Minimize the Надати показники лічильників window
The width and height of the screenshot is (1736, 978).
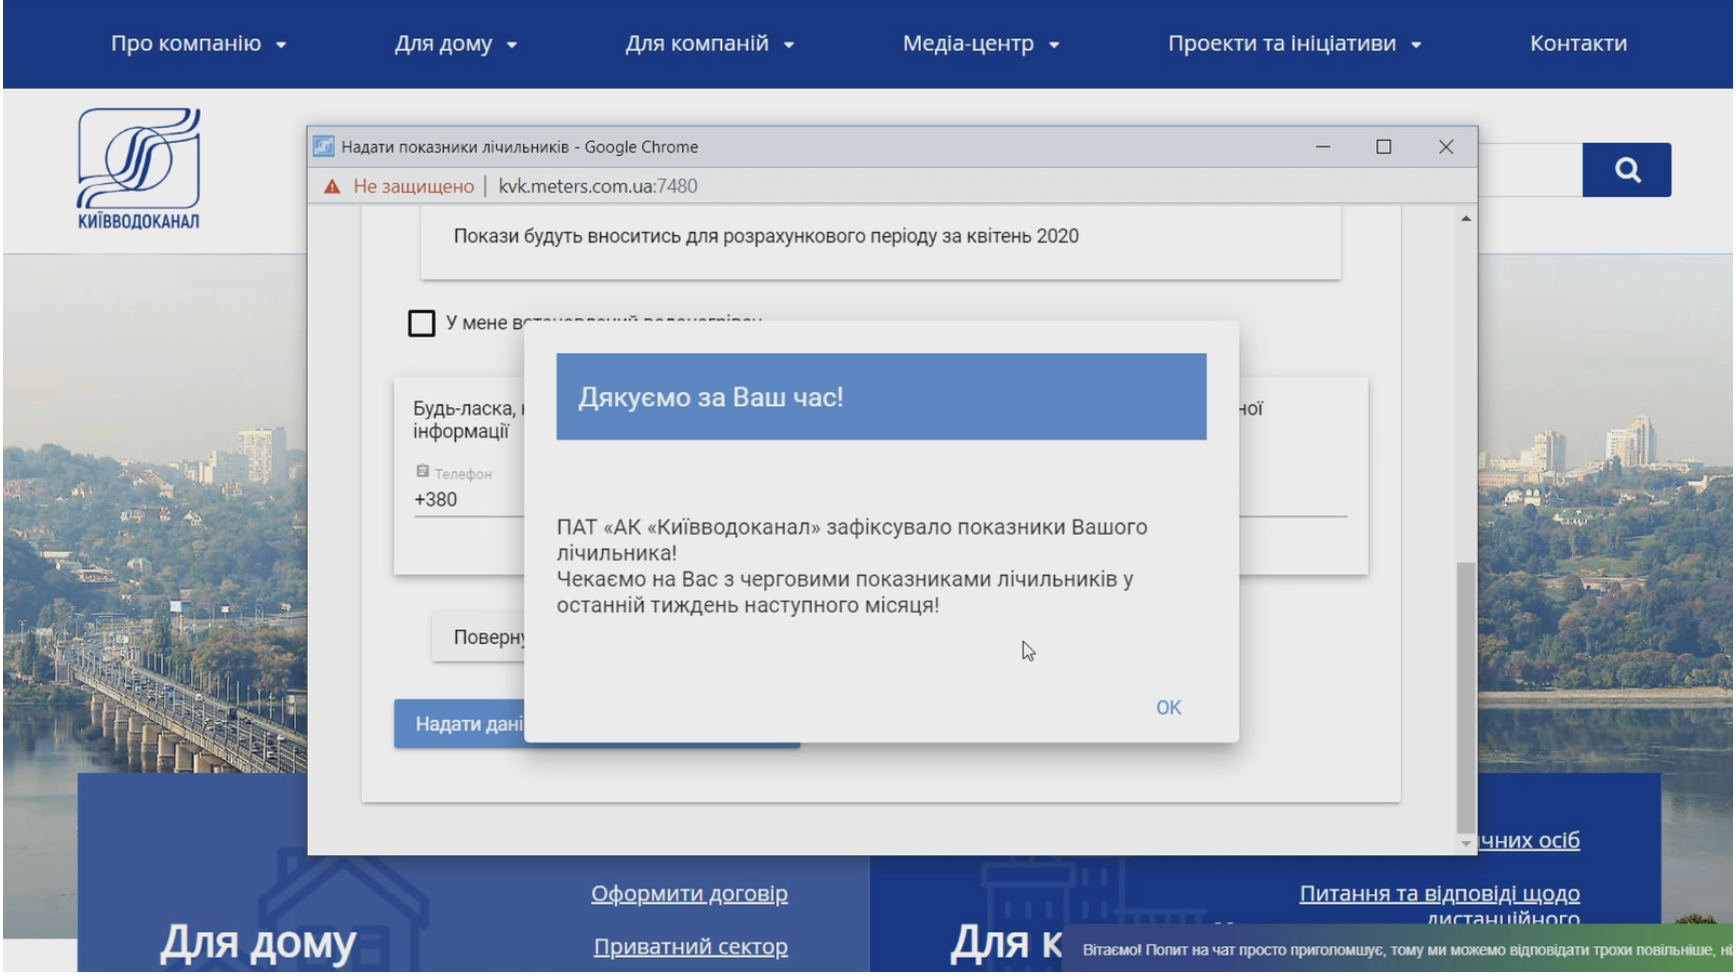[1322, 147]
